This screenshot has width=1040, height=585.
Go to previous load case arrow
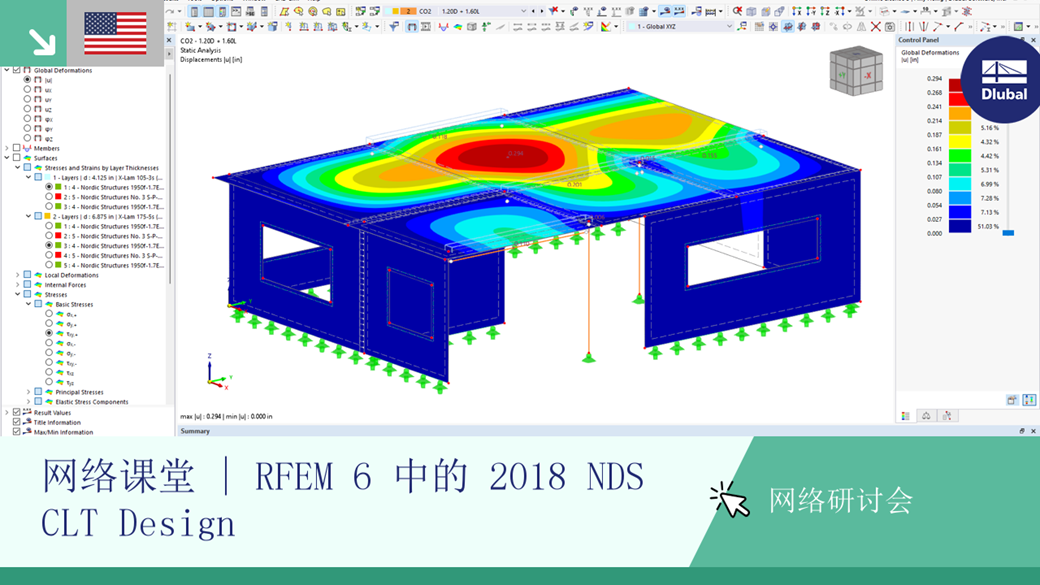[x=533, y=11]
